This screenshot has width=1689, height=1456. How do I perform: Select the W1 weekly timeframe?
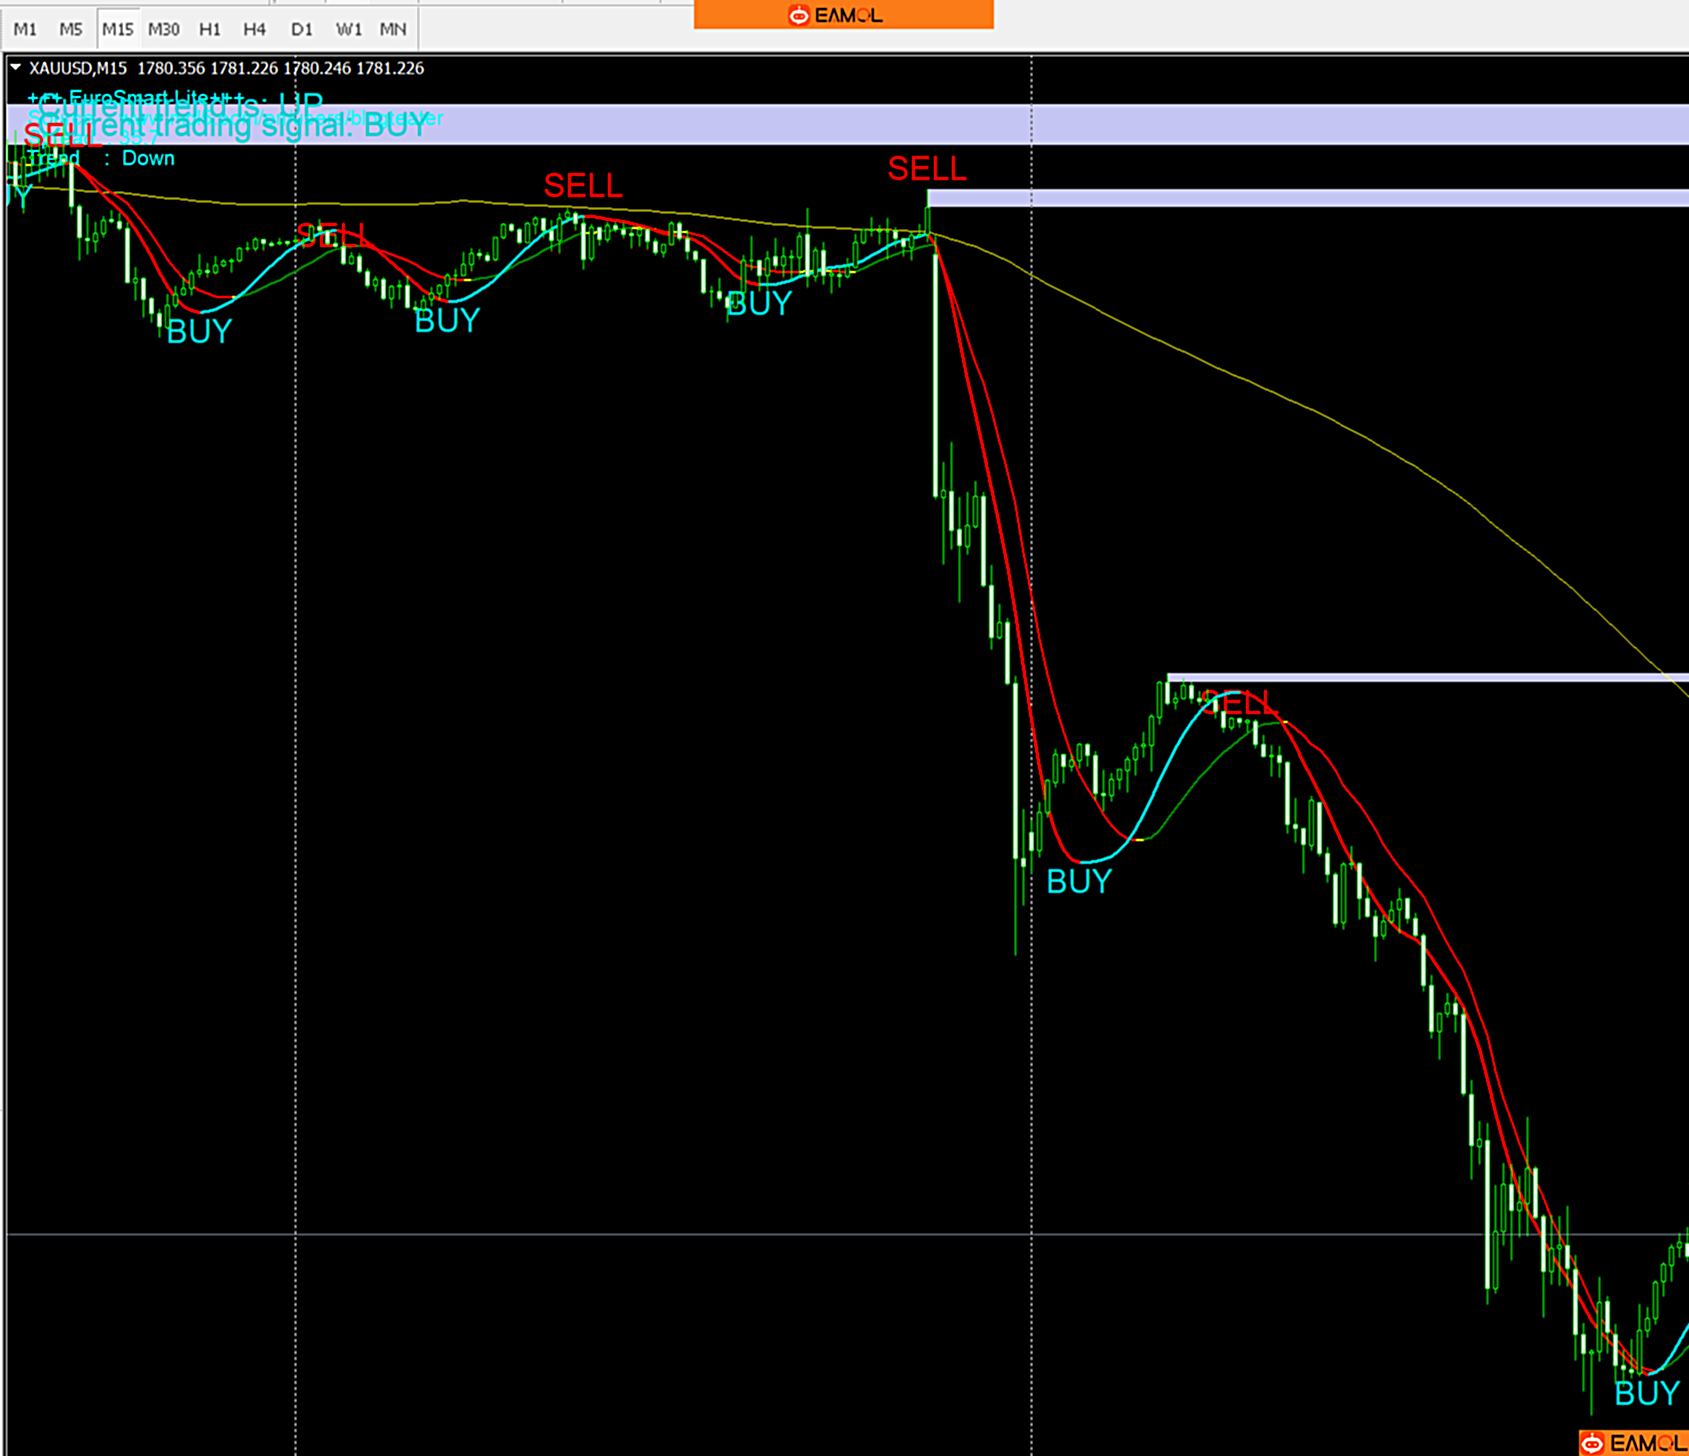(348, 29)
